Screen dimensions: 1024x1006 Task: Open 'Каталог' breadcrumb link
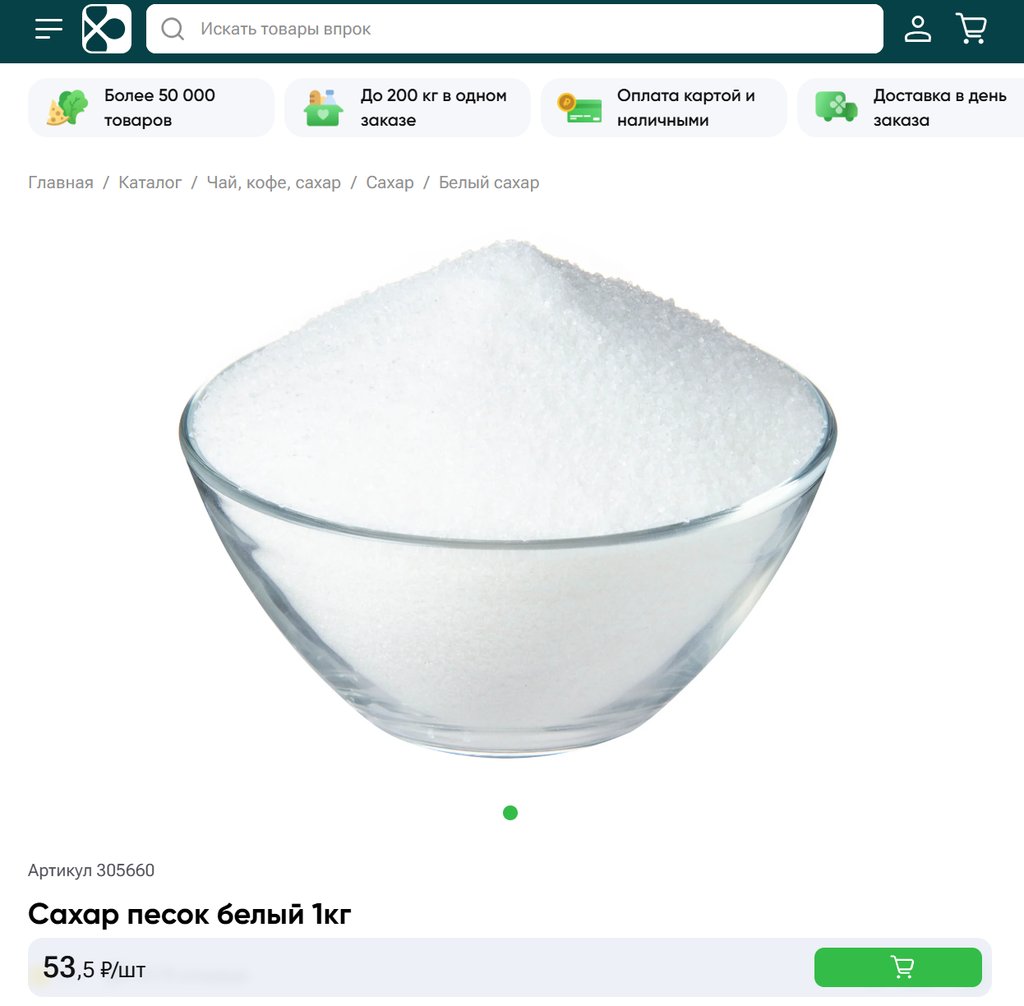click(150, 182)
